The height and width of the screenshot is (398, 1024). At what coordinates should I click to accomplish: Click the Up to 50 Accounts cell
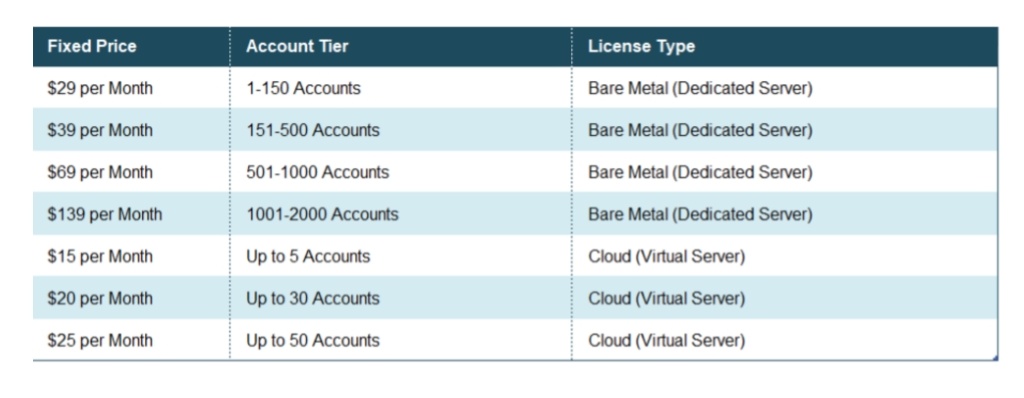400,340
